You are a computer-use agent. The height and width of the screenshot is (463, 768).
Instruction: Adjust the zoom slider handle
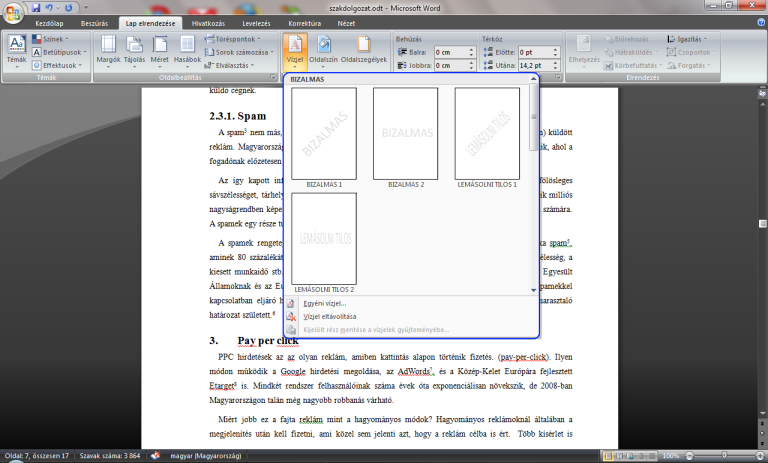(x=724, y=456)
